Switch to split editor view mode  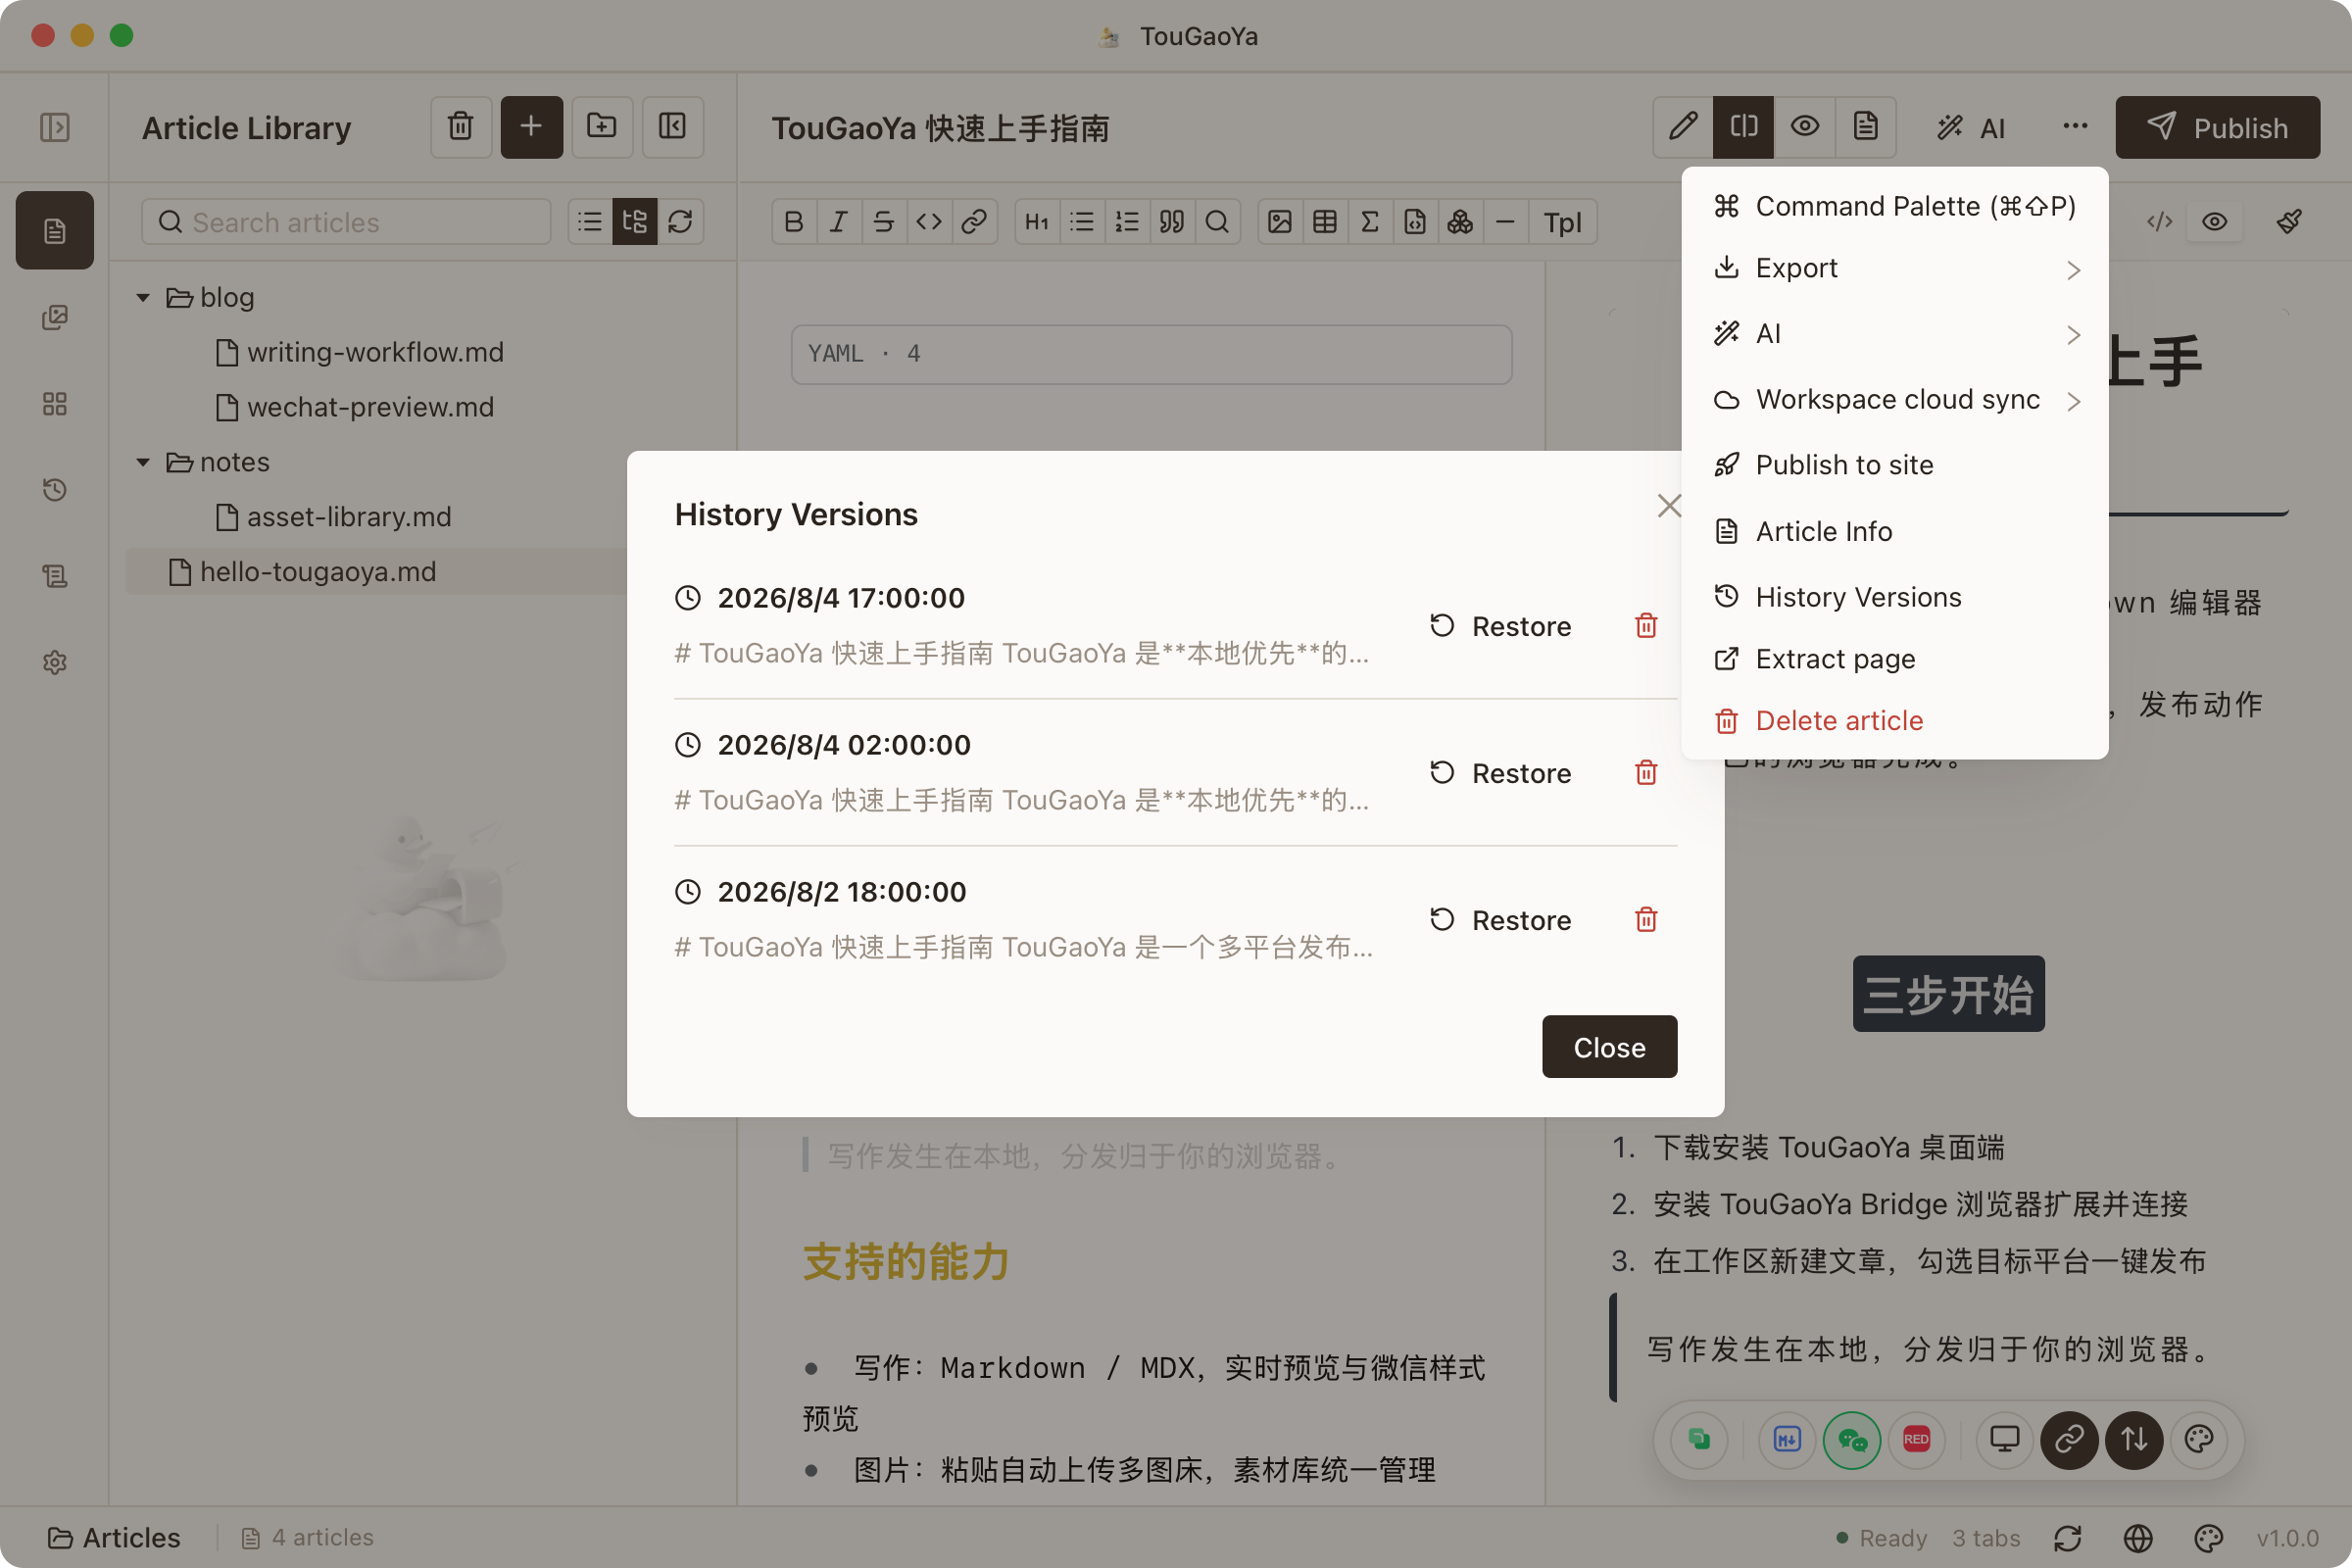pos(1743,127)
